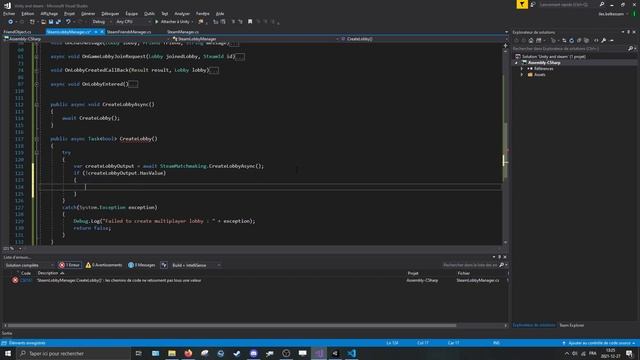The image size is (640, 360).
Task: Click the search magnifier in Solution Explorer search box
Action: (630, 49)
